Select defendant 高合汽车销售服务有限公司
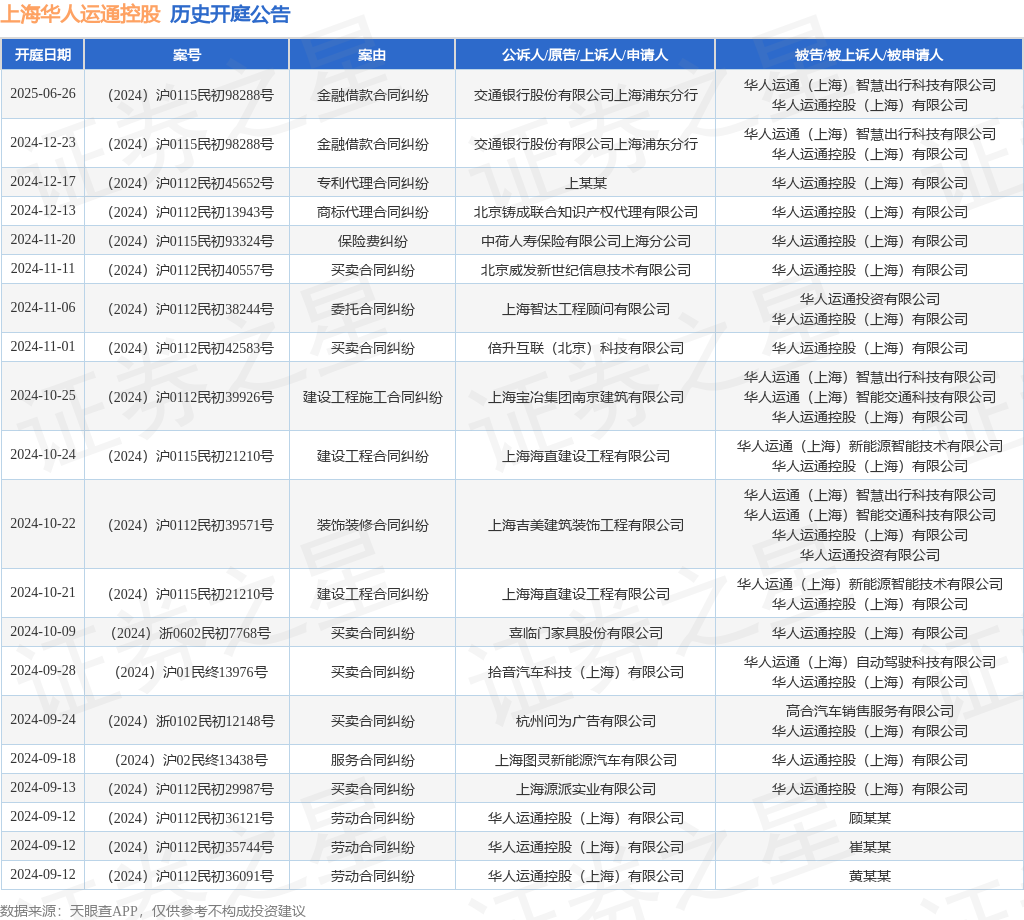This screenshot has width=1024, height=920. click(870, 711)
